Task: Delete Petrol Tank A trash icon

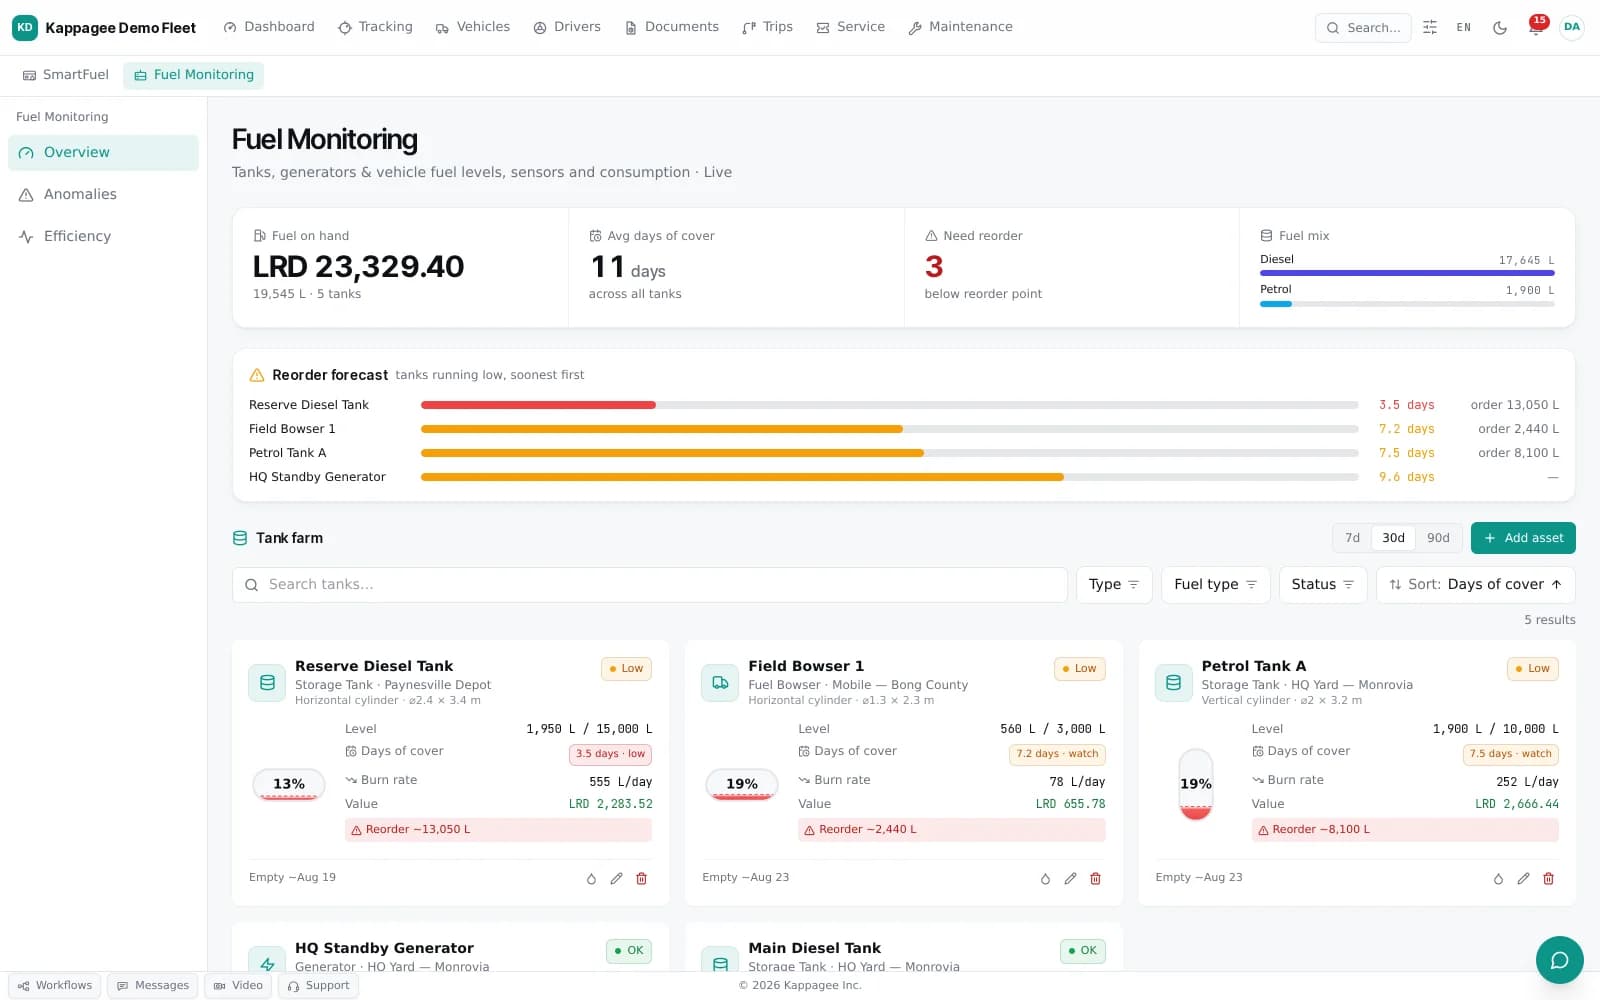Action: (x=1548, y=879)
